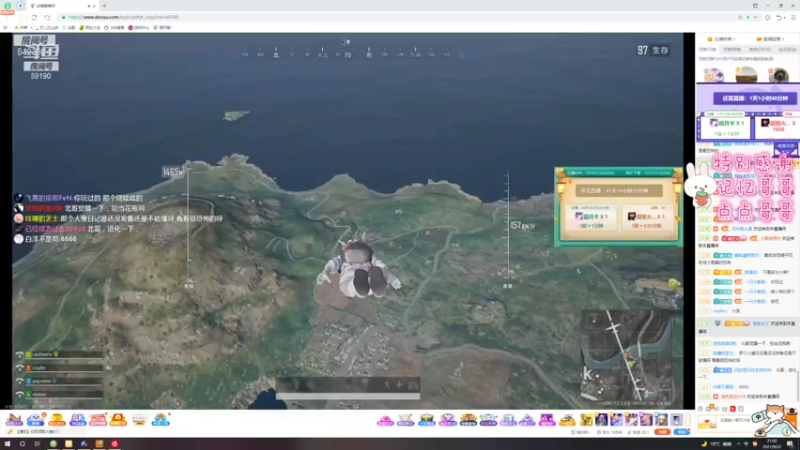The width and height of the screenshot is (800, 450).
Task: Toggle spectate eye for teammate 3
Action: [19, 381]
